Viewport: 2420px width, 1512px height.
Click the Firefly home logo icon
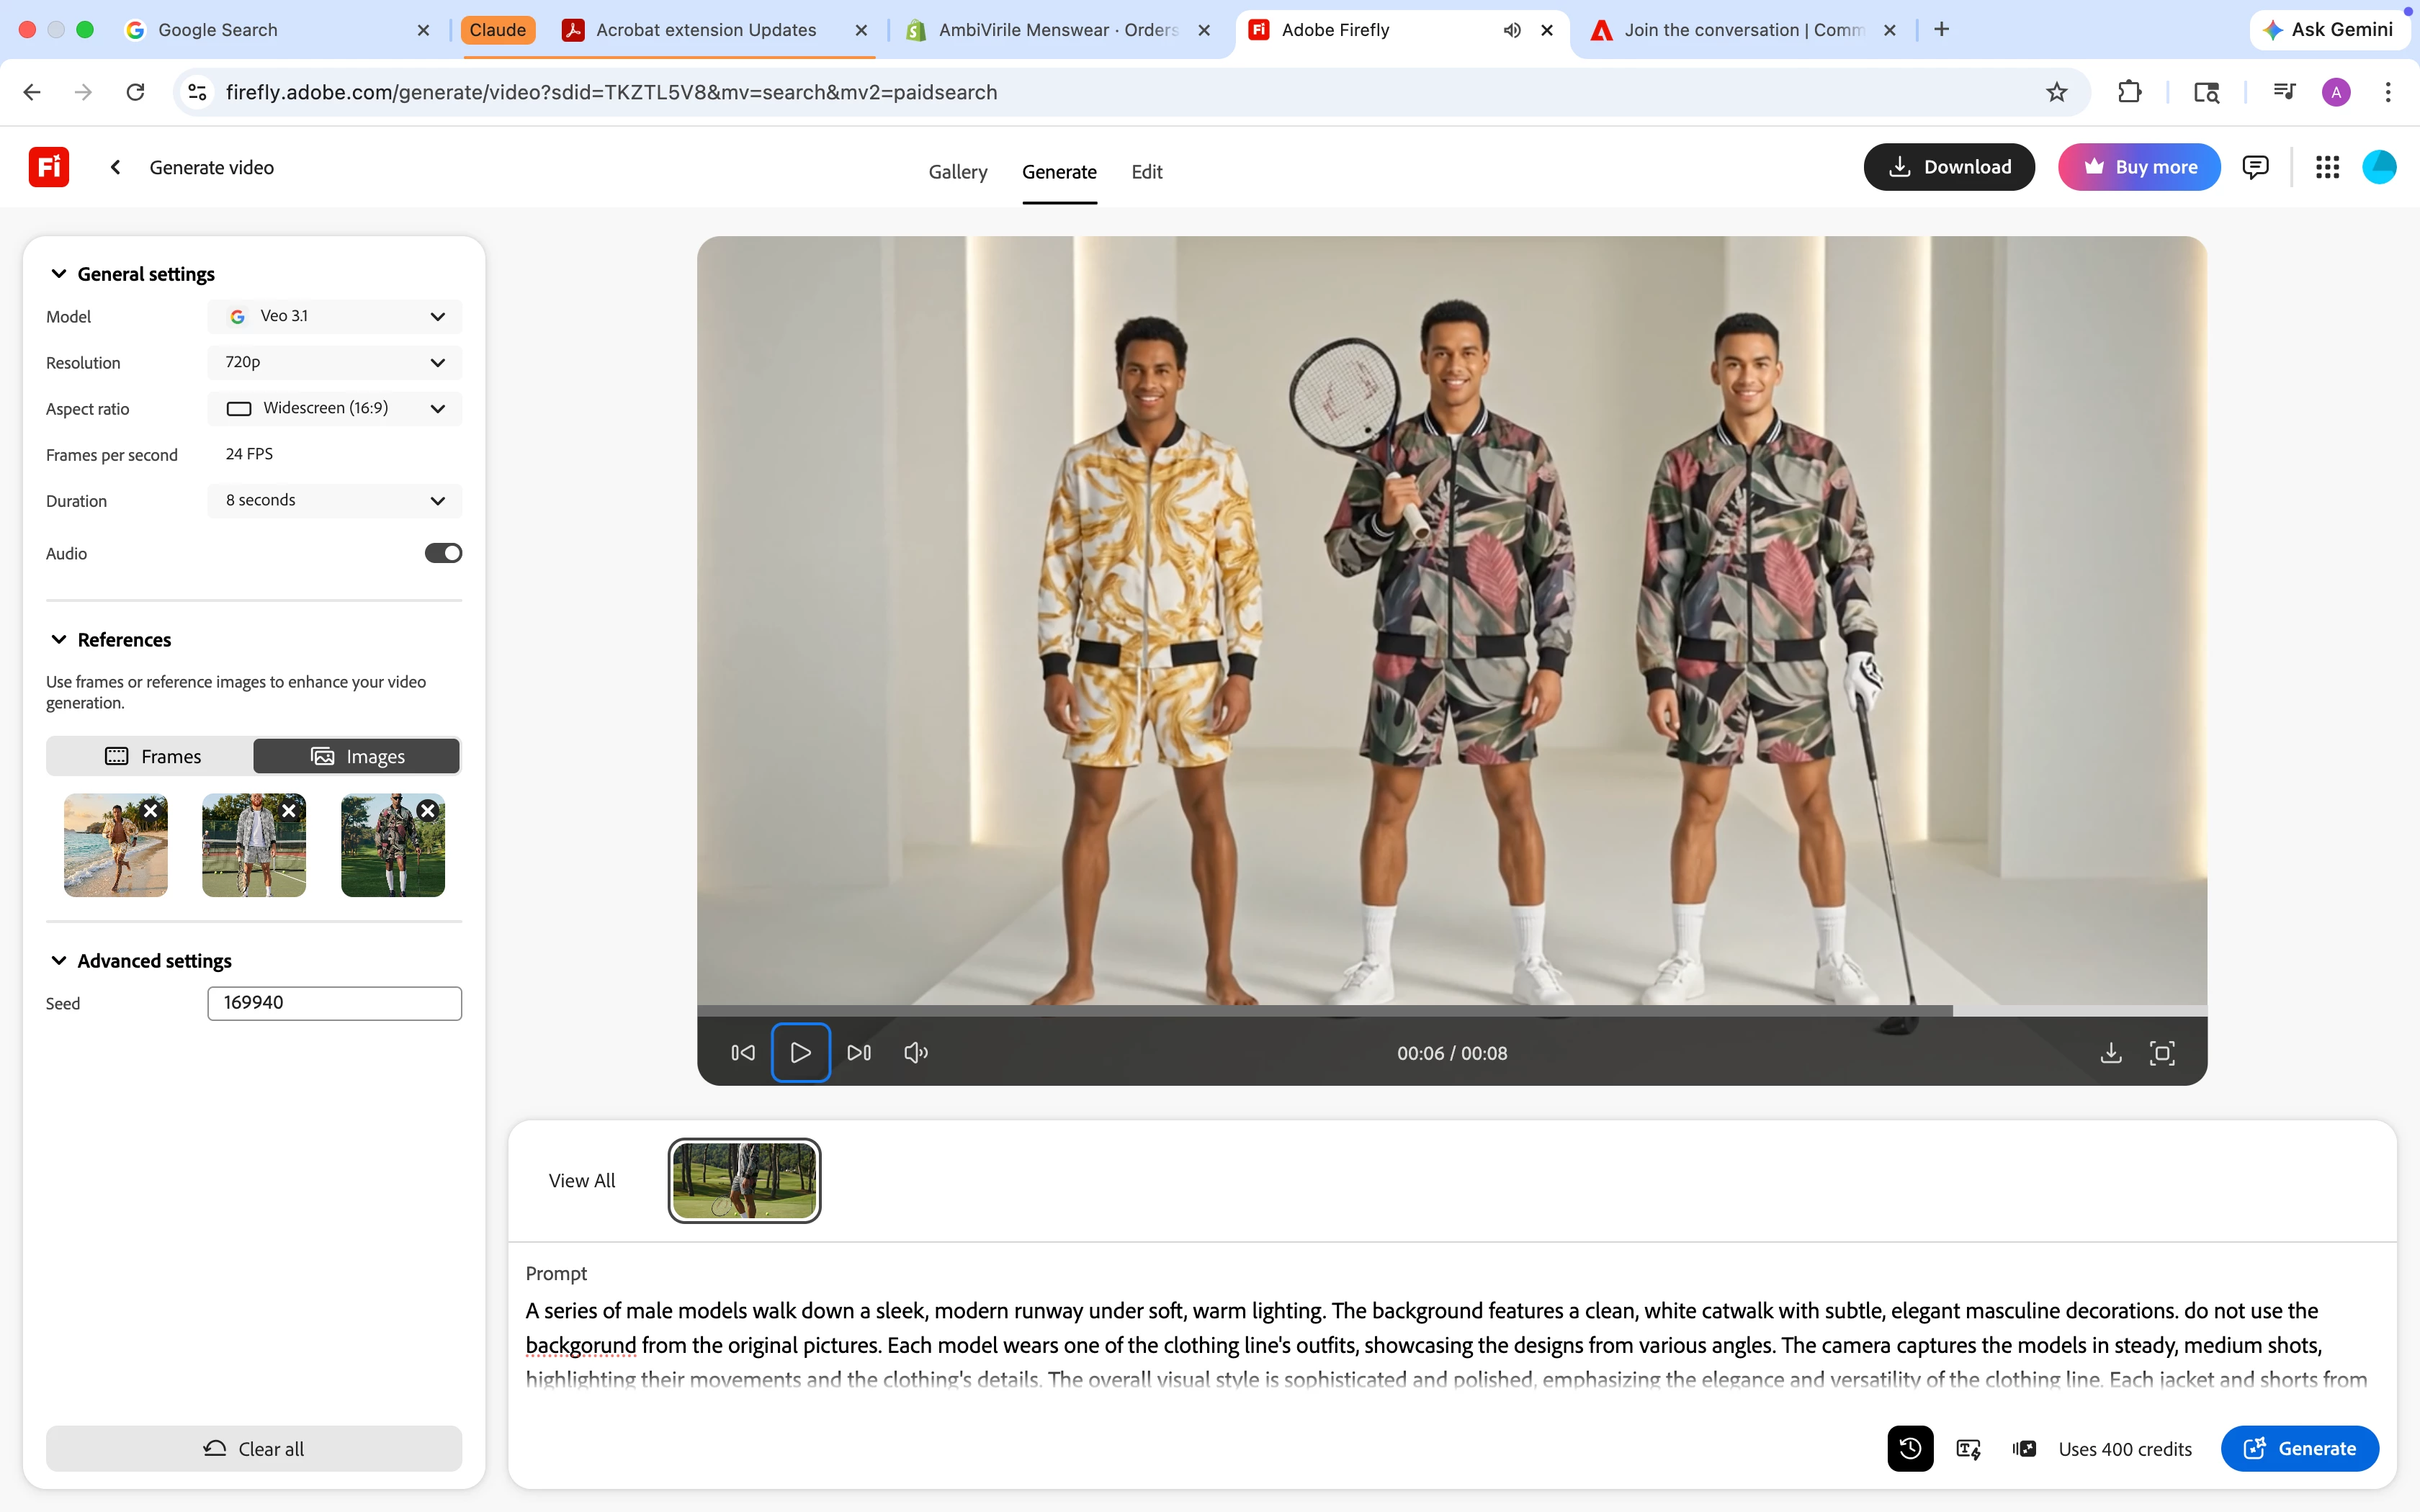(x=48, y=167)
